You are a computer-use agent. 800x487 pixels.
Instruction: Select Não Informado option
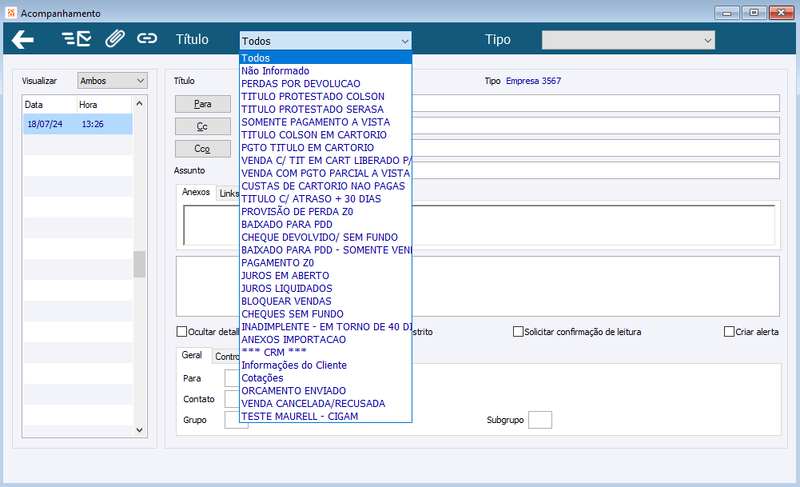326,71
